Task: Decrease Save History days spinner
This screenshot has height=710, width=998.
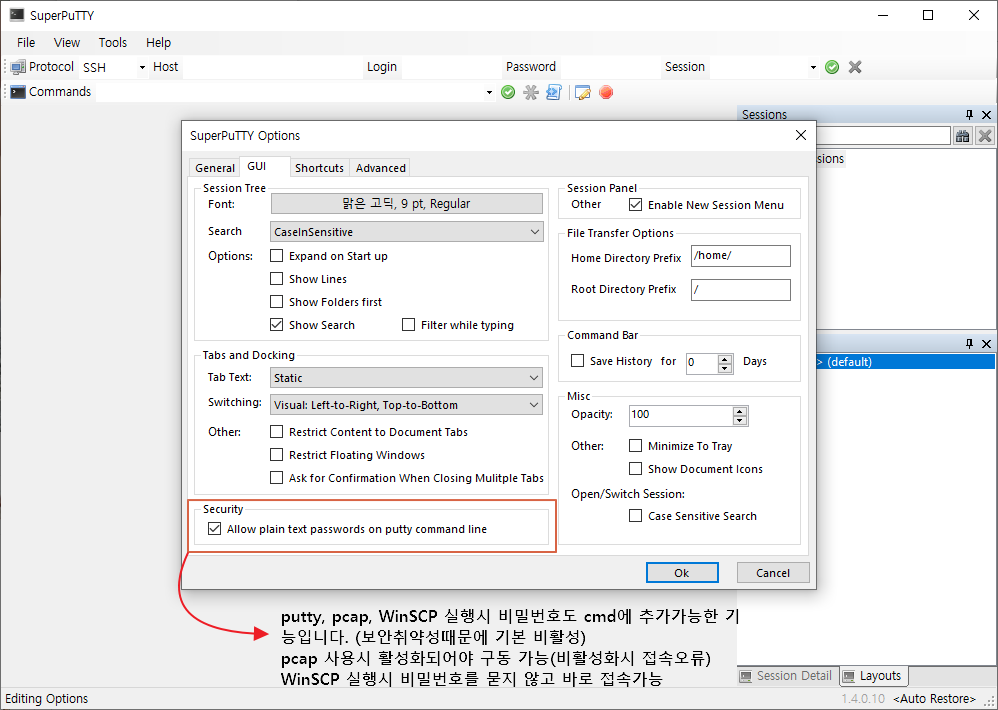Action: coord(725,368)
